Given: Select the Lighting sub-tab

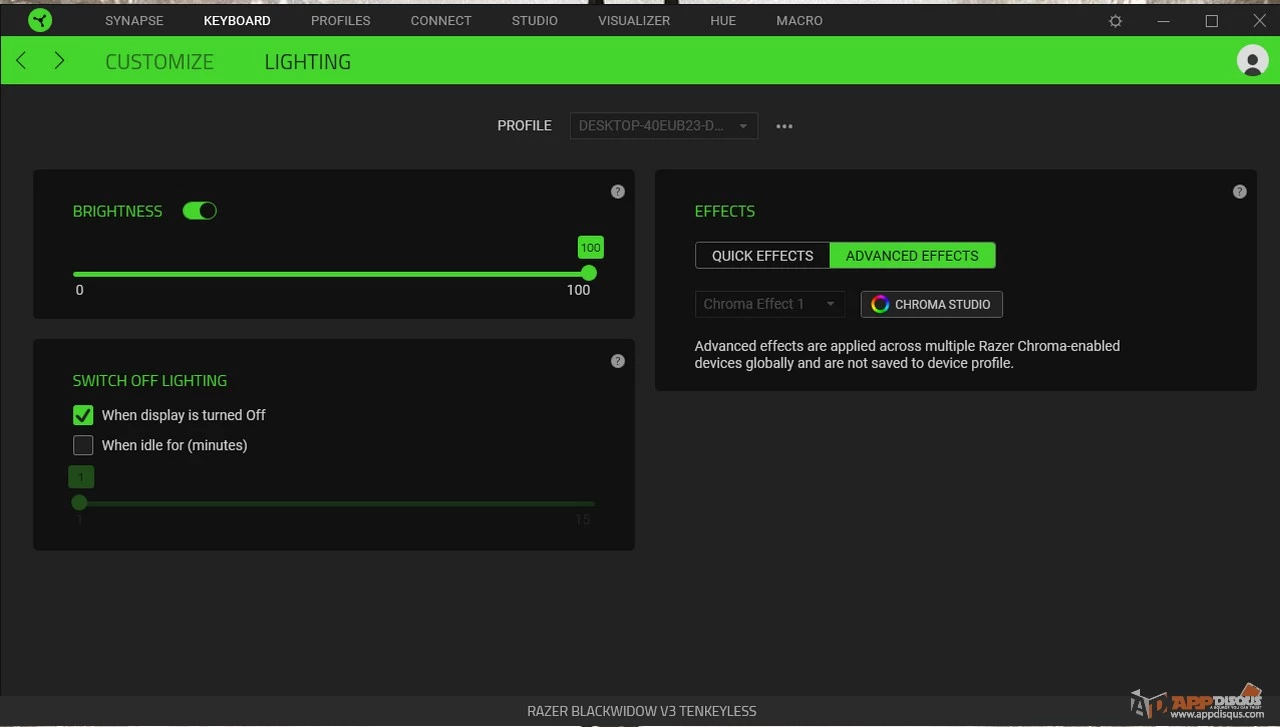Looking at the screenshot, I should [x=308, y=62].
